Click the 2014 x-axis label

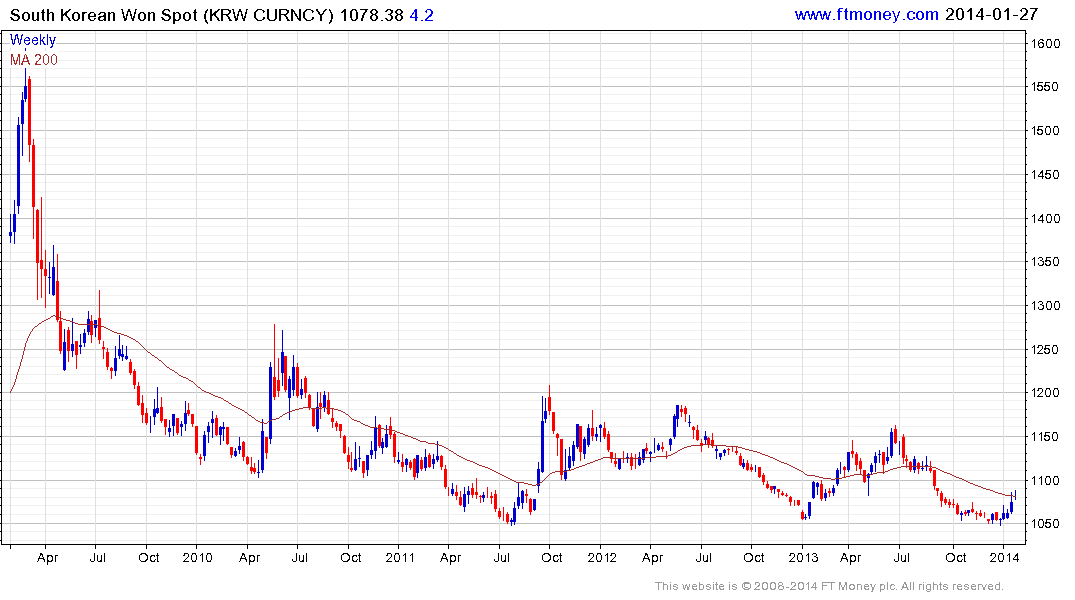click(x=1004, y=557)
